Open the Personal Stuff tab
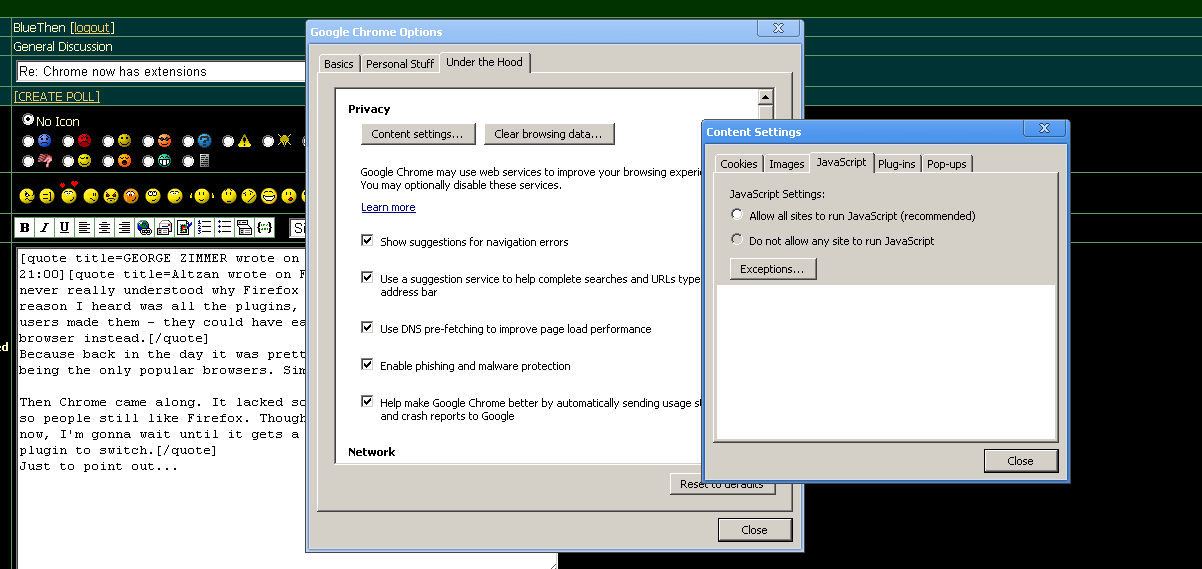The image size is (1202, 569). point(399,64)
